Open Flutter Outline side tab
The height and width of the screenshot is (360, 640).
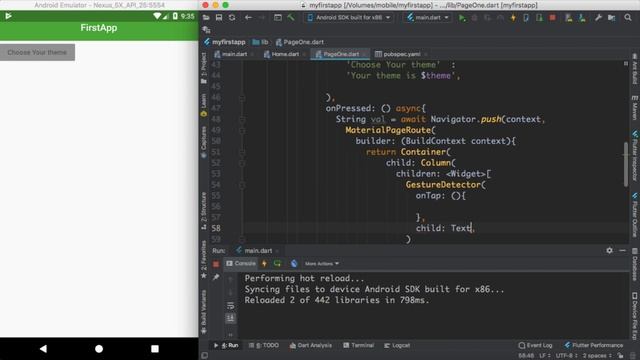click(x=635, y=215)
